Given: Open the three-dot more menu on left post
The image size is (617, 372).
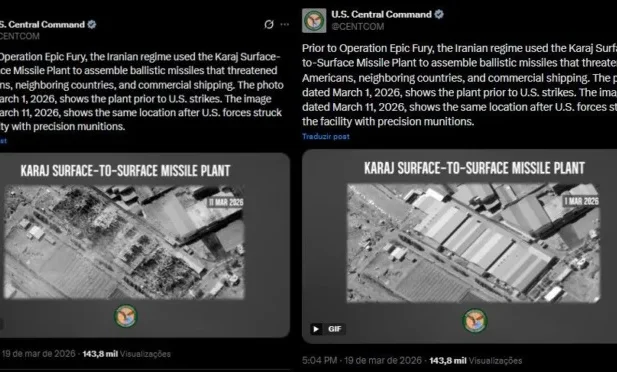Looking at the screenshot, I should click(284, 24).
